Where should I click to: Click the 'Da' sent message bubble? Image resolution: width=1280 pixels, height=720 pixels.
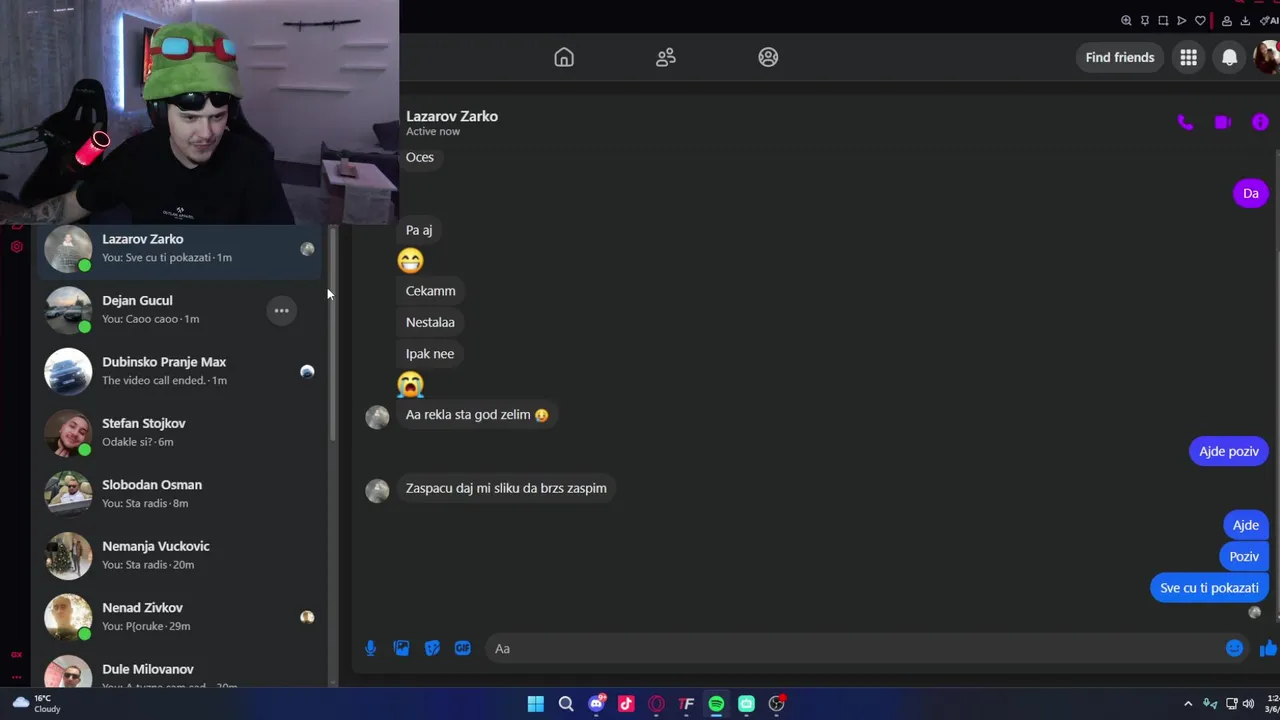[x=1250, y=193]
